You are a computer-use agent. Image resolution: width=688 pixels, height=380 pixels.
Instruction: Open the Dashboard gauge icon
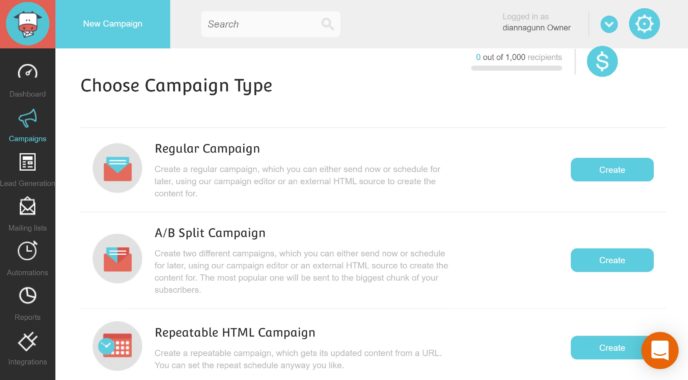27,72
